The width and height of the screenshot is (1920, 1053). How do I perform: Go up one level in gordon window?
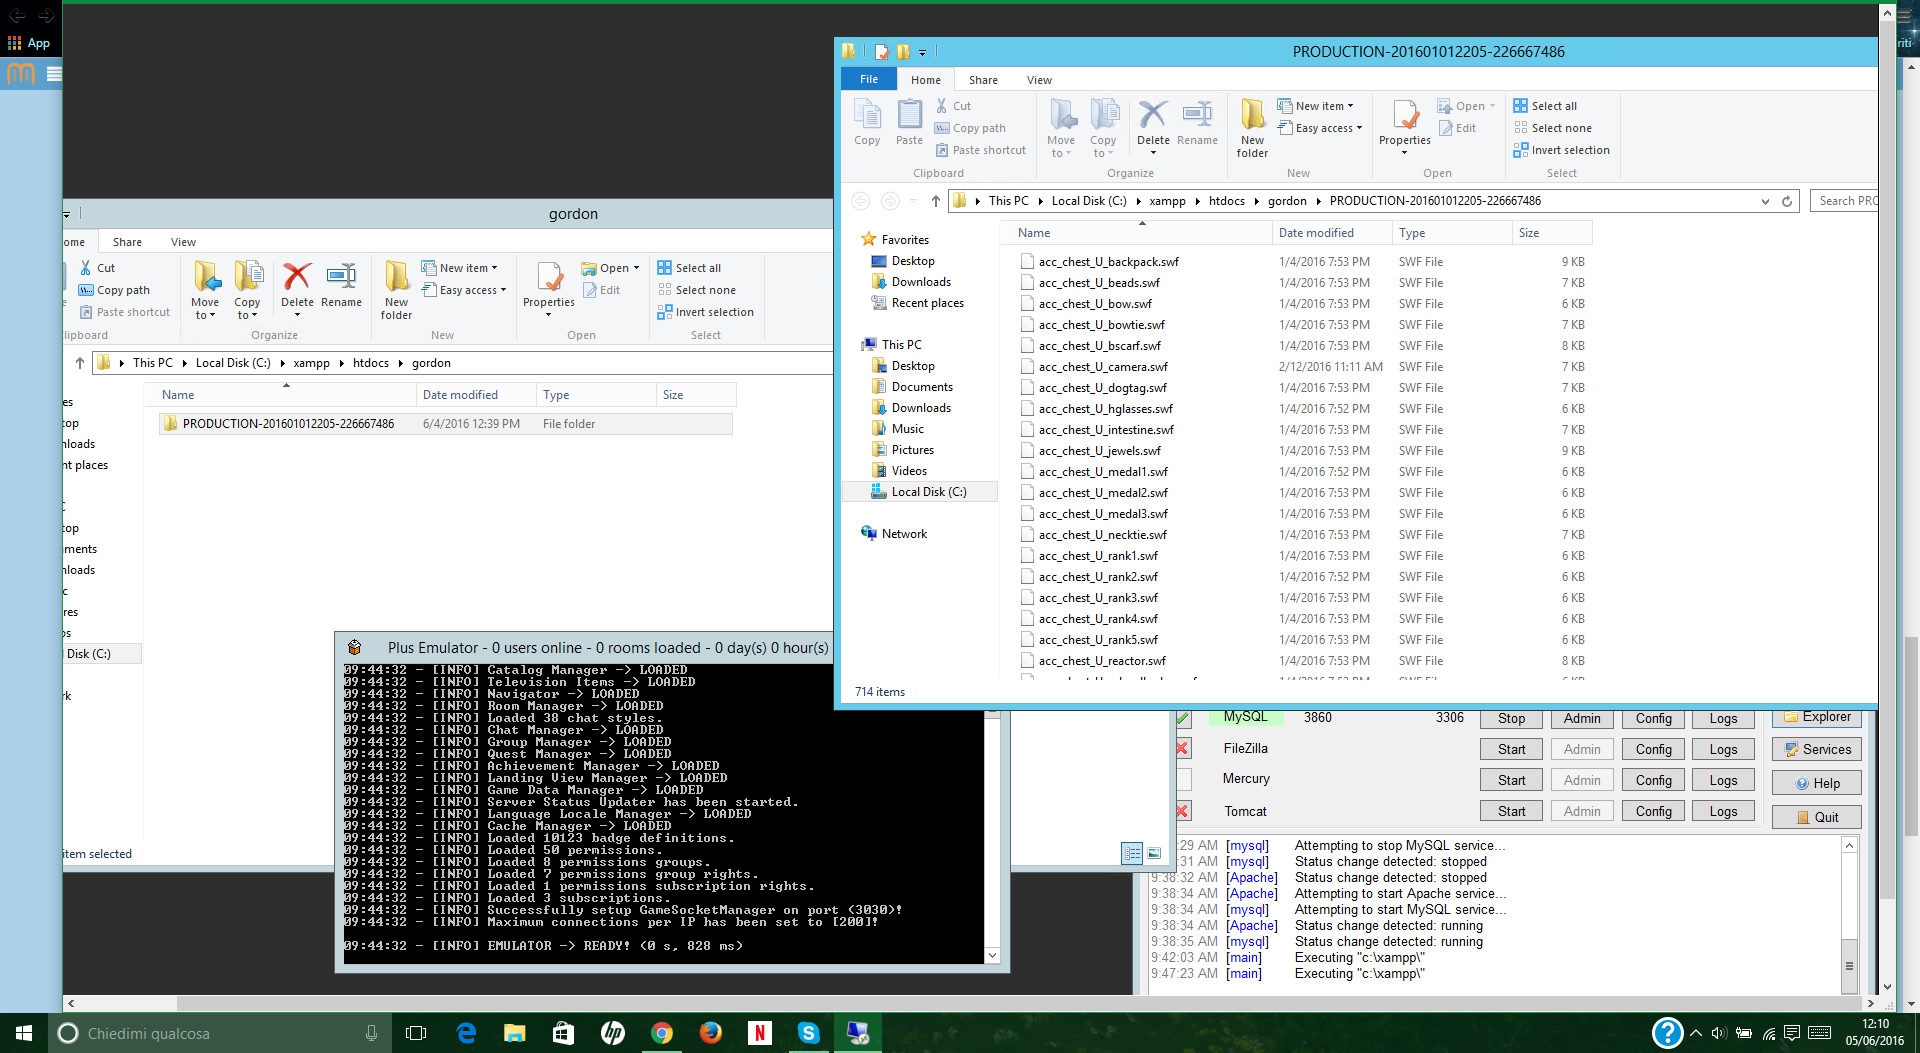pyautogui.click(x=80, y=363)
